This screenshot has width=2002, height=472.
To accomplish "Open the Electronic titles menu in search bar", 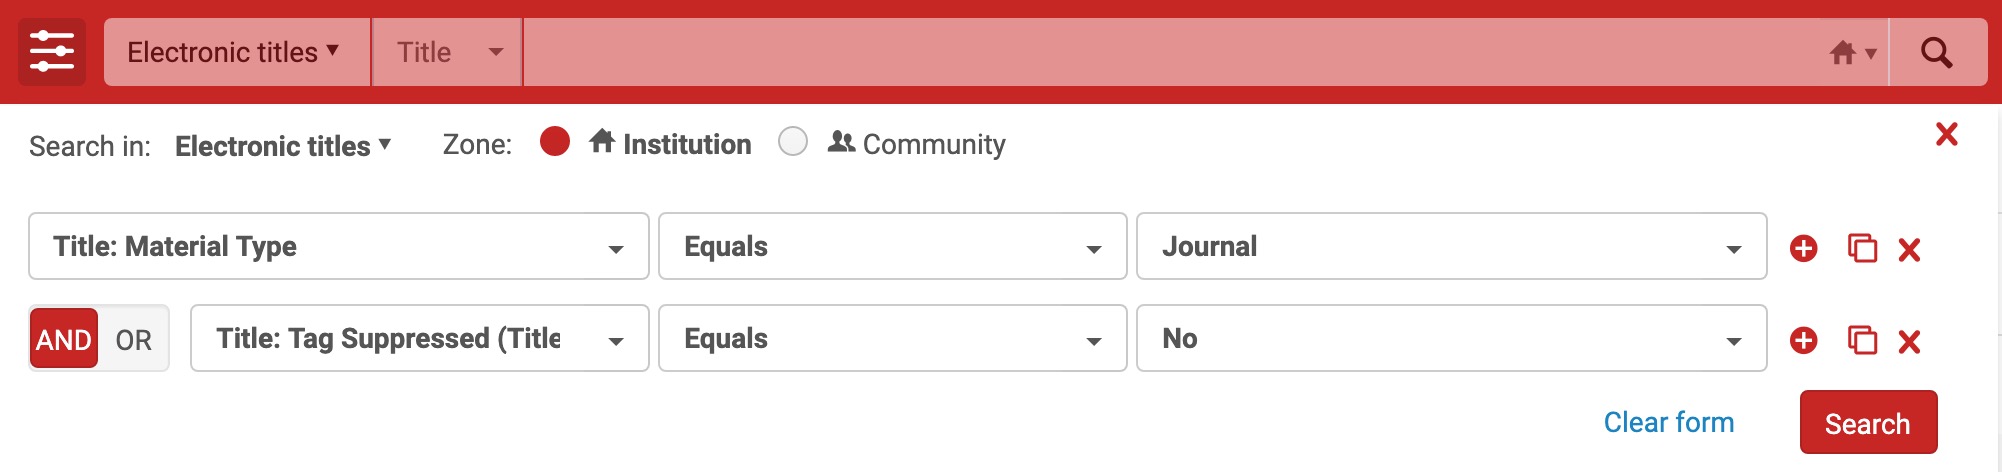I will (x=237, y=52).
